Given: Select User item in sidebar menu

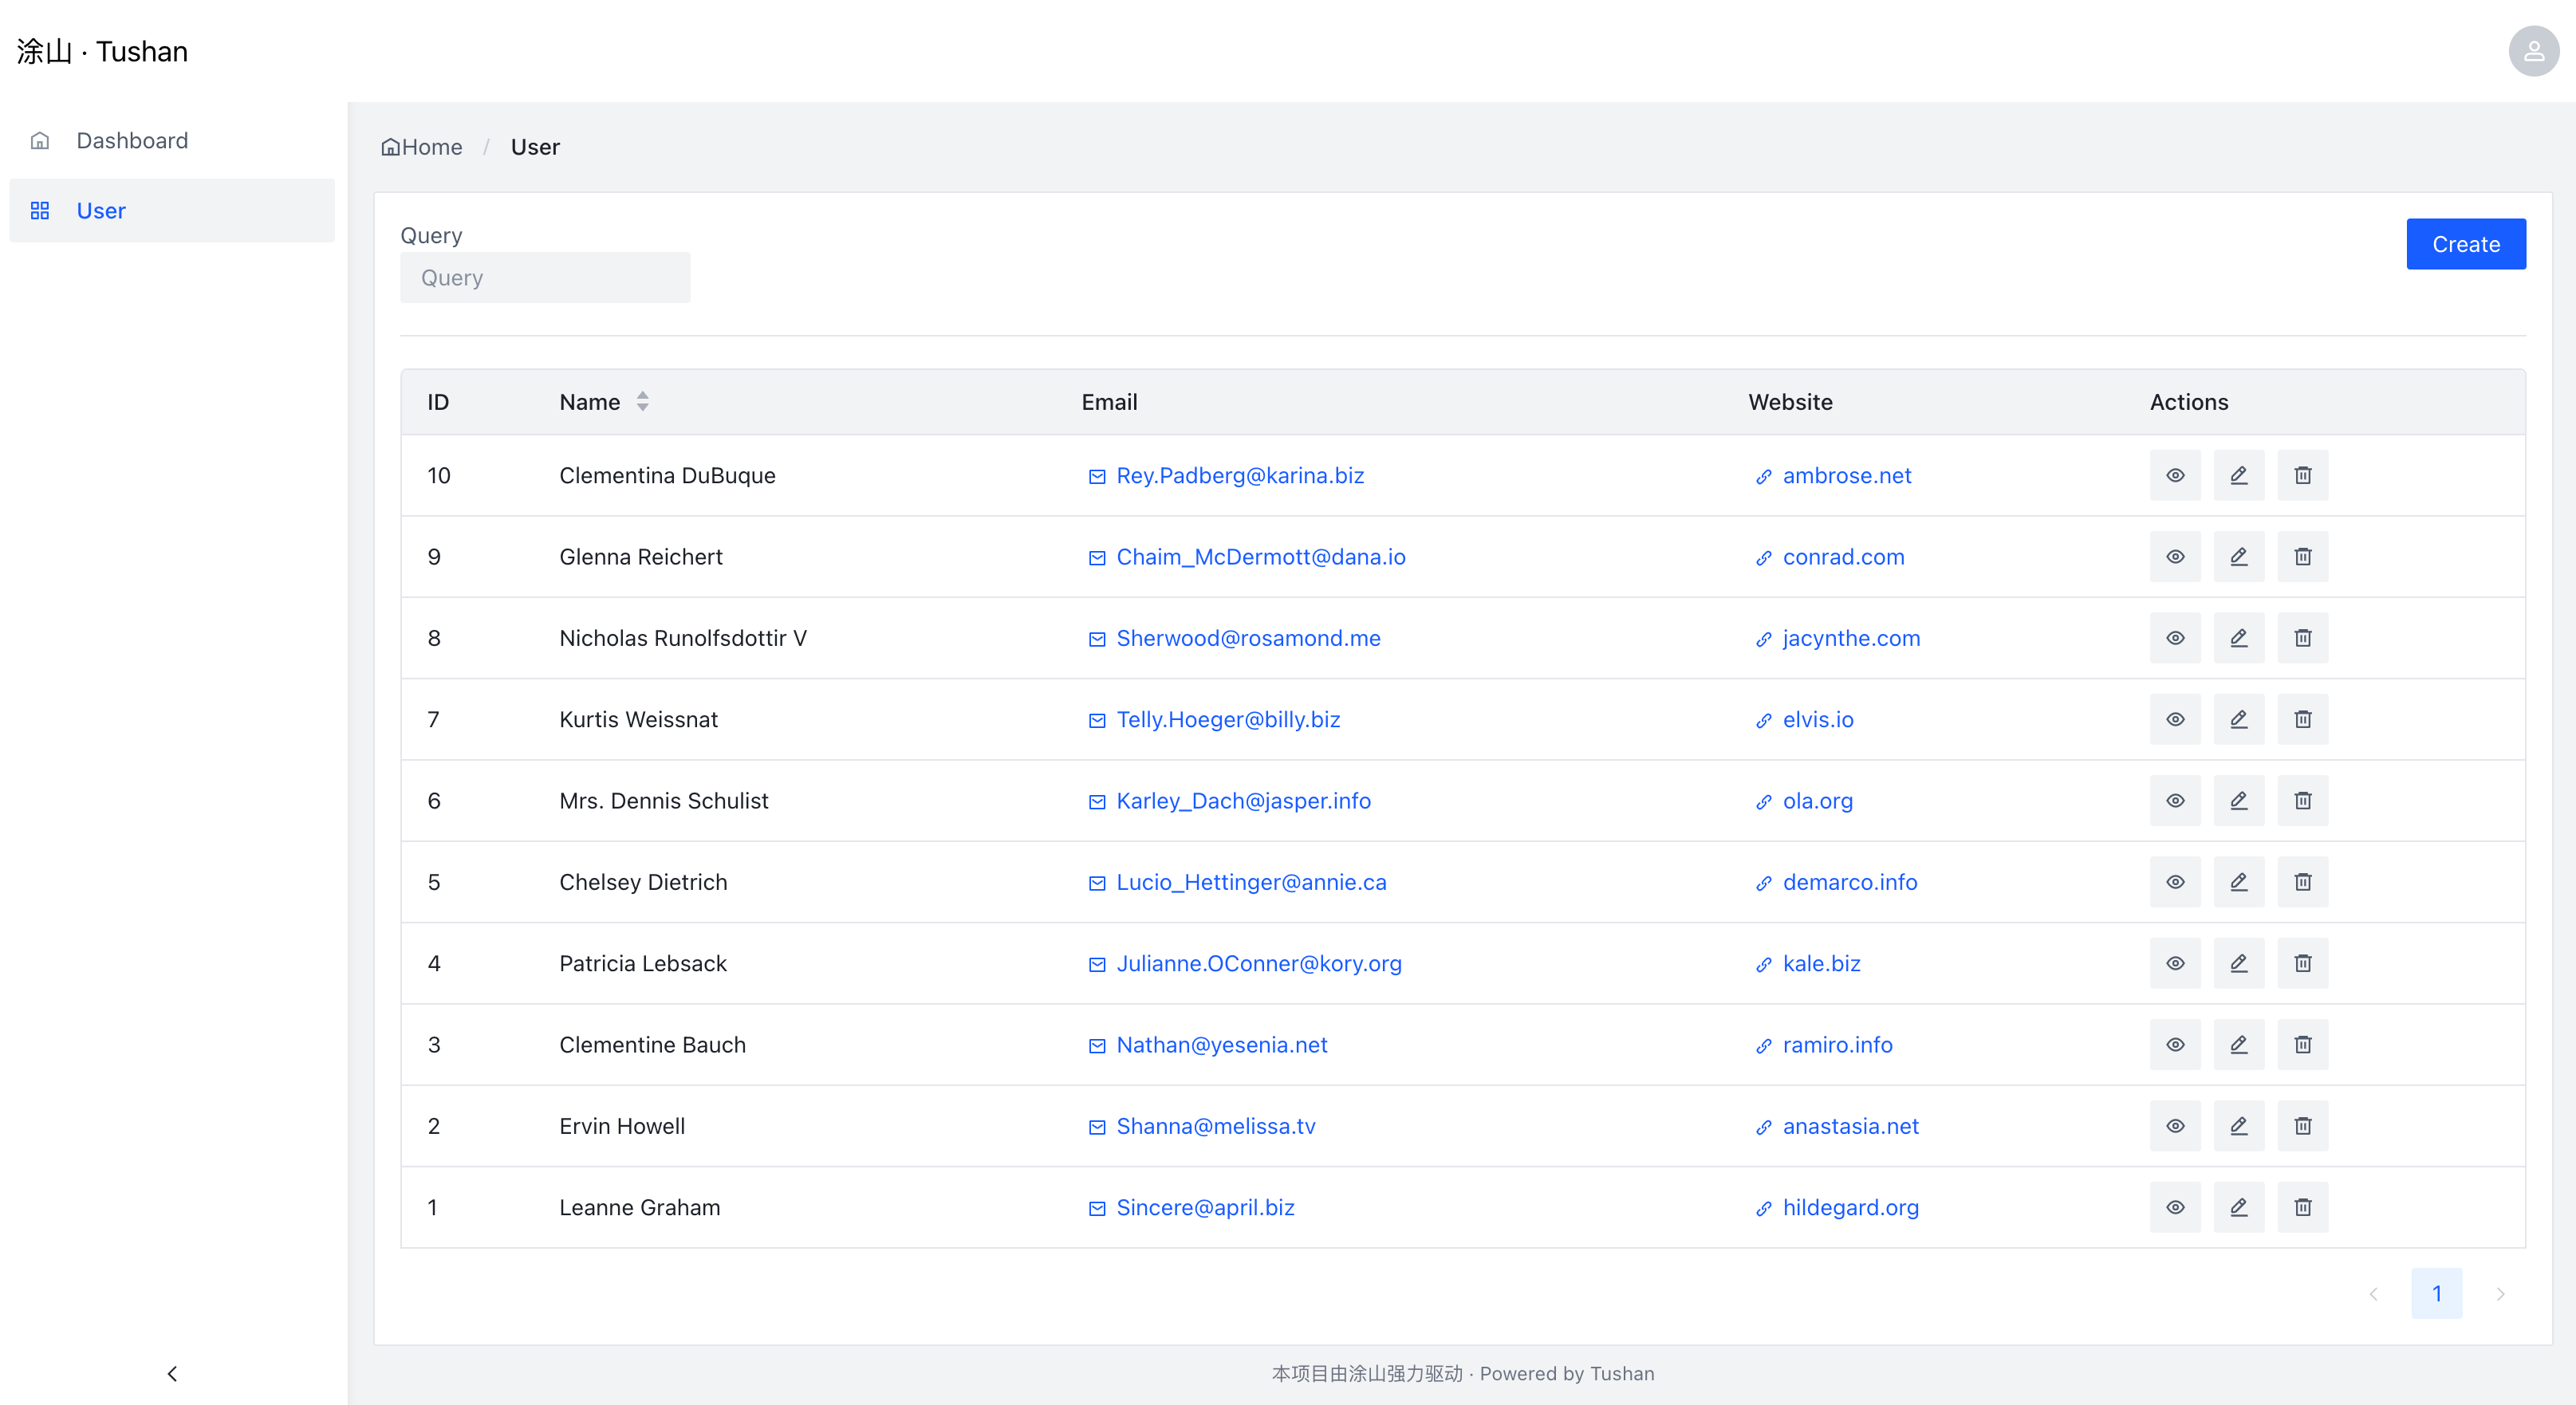Looking at the screenshot, I should click(x=101, y=211).
